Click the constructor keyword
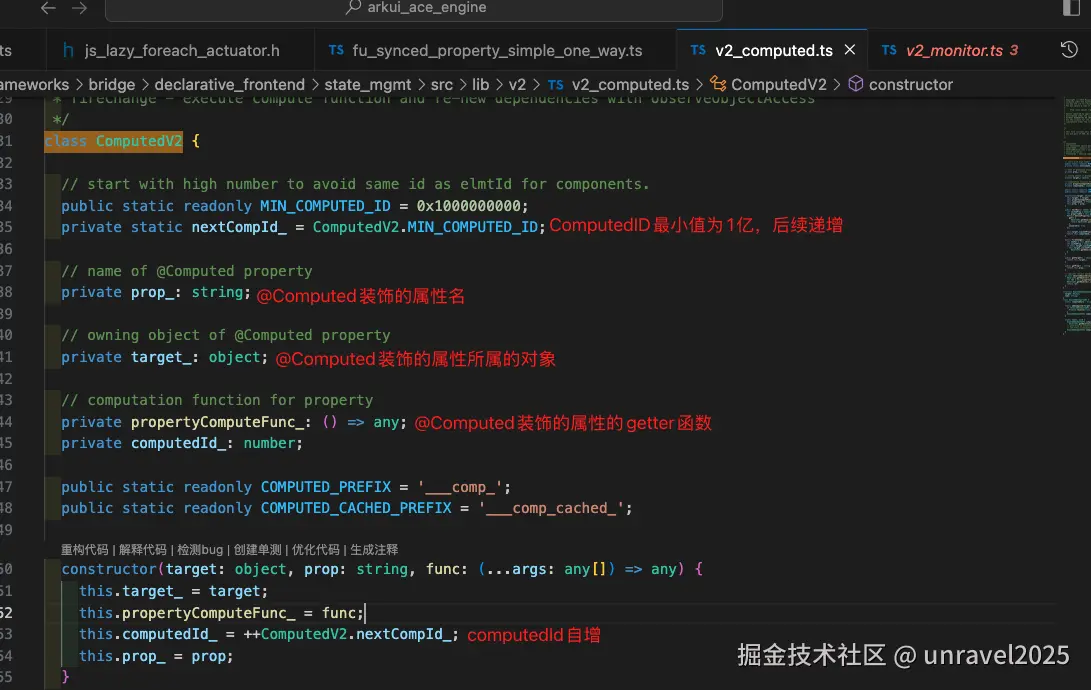The width and height of the screenshot is (1091, 690). click(109, 569)
